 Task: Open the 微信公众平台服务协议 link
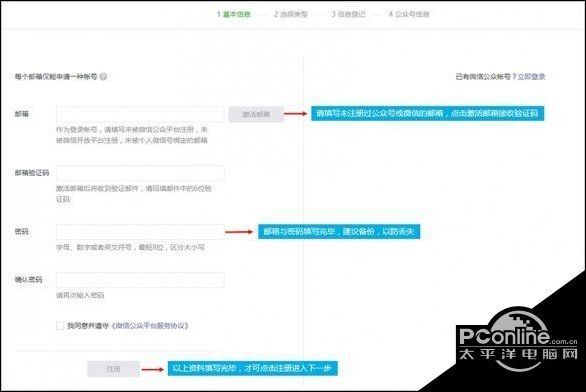click(x=150, y=326)
